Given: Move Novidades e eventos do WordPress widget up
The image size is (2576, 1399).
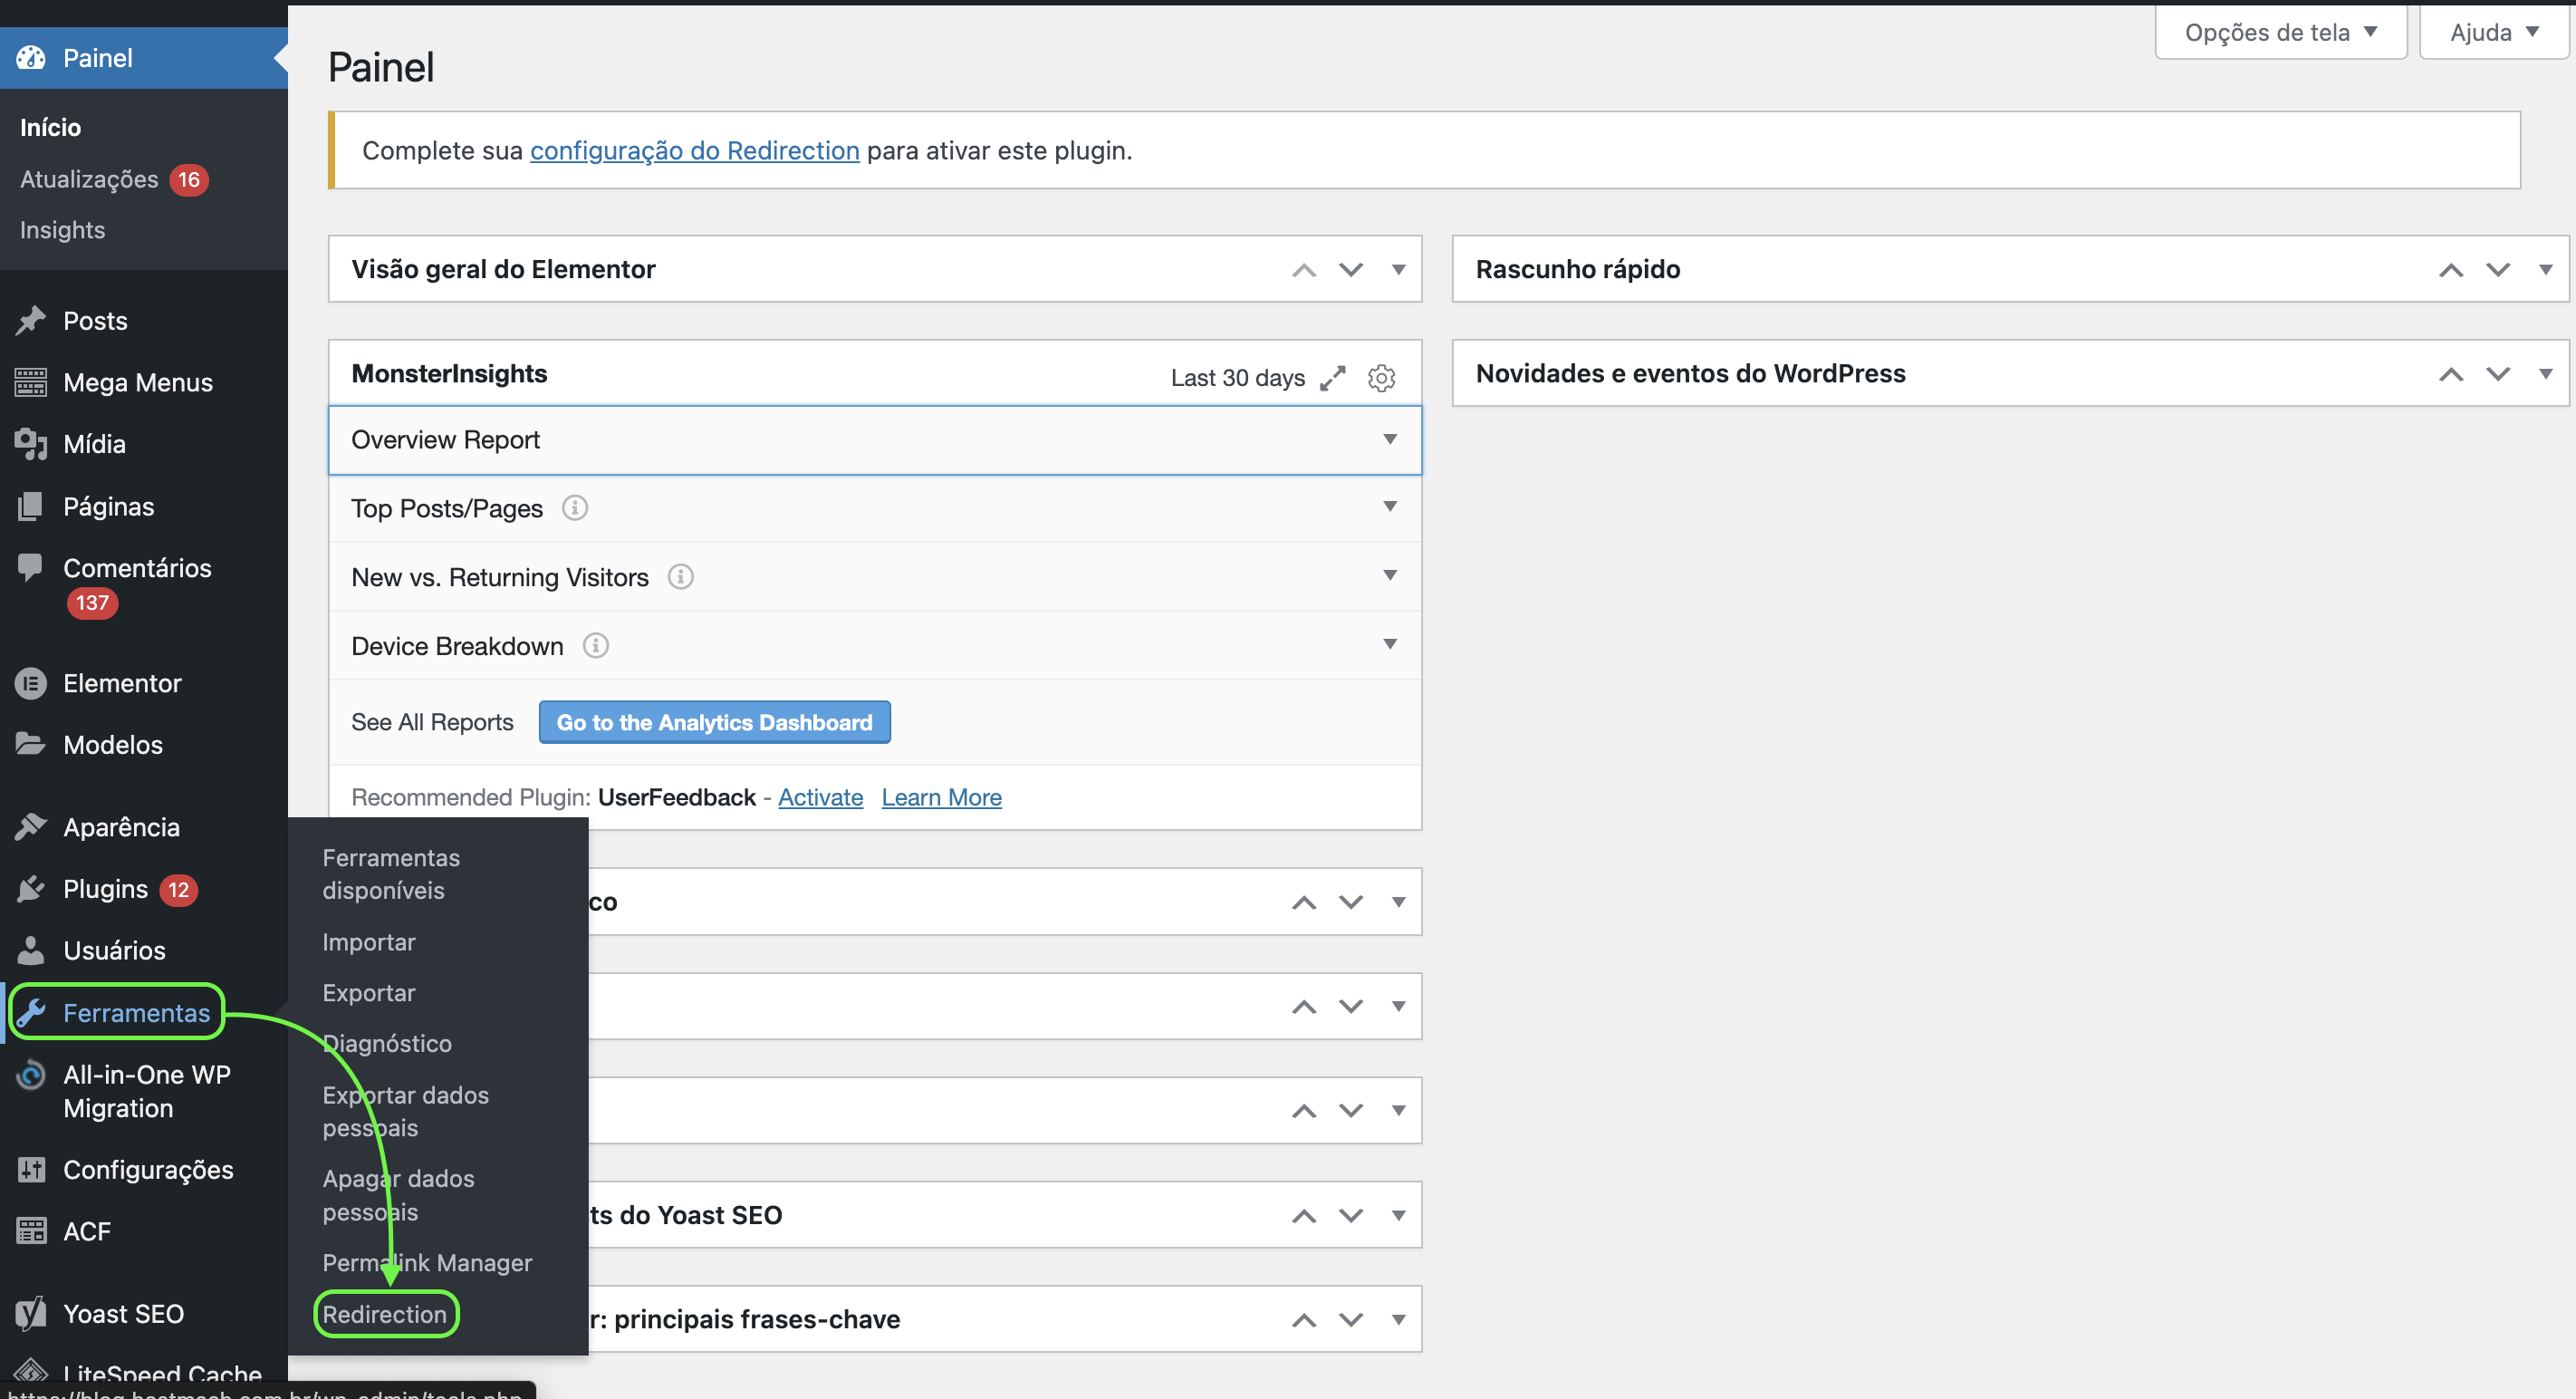Looking at the screenshot, I should coord(2451,374).
